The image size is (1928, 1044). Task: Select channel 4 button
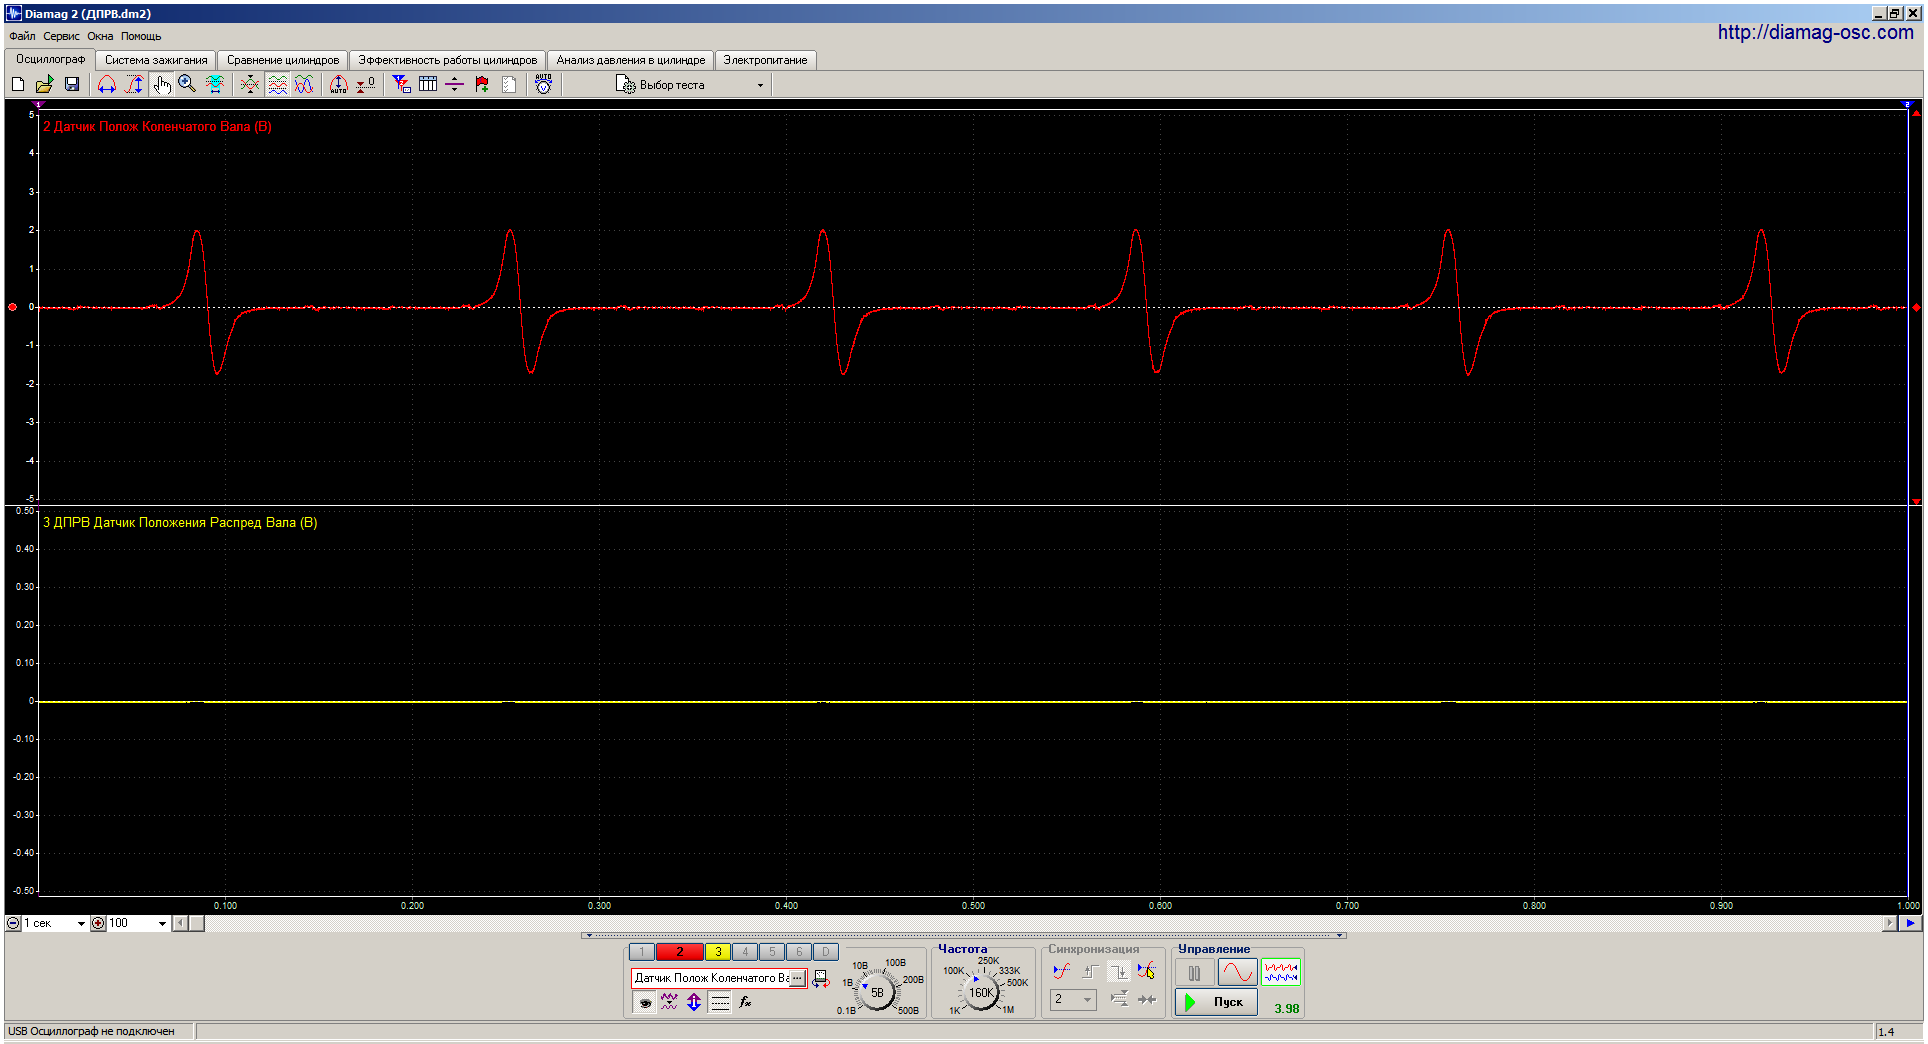tap(745, 952)
